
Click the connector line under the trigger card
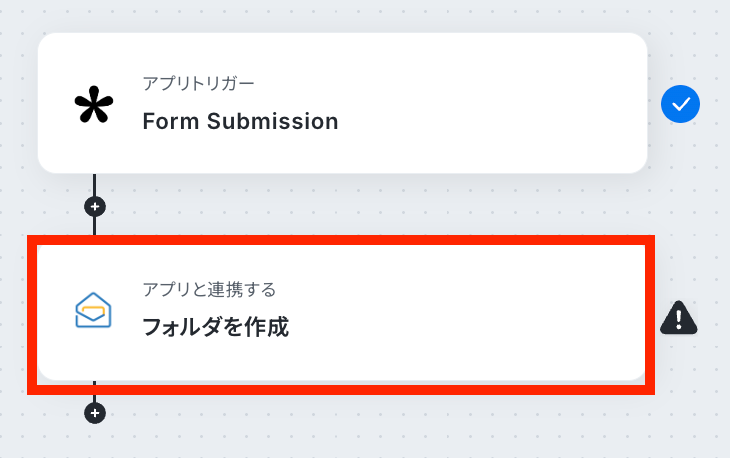(x=95, y=186)
